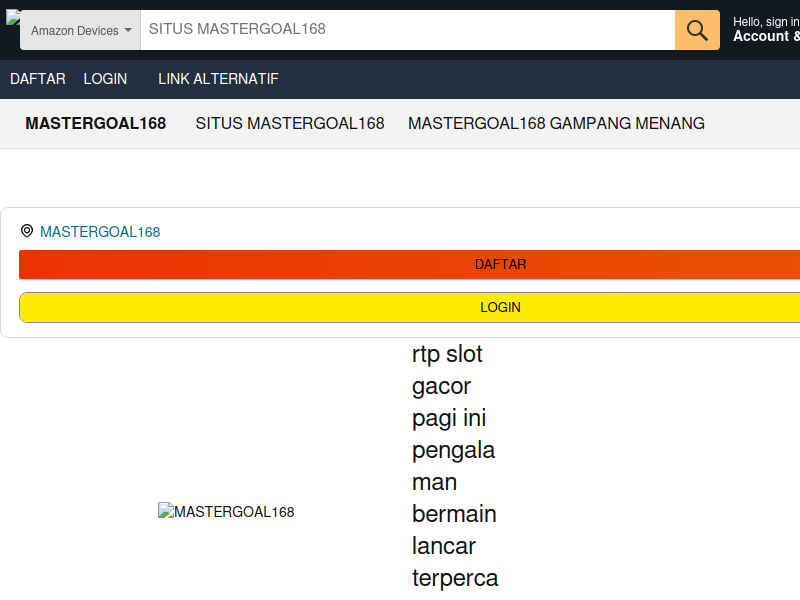The height and width of the screenshot is (600, 800).
Task: Select the MASTERGOAL168 GAMPANG MENANG tab
Action: (556, 123)
